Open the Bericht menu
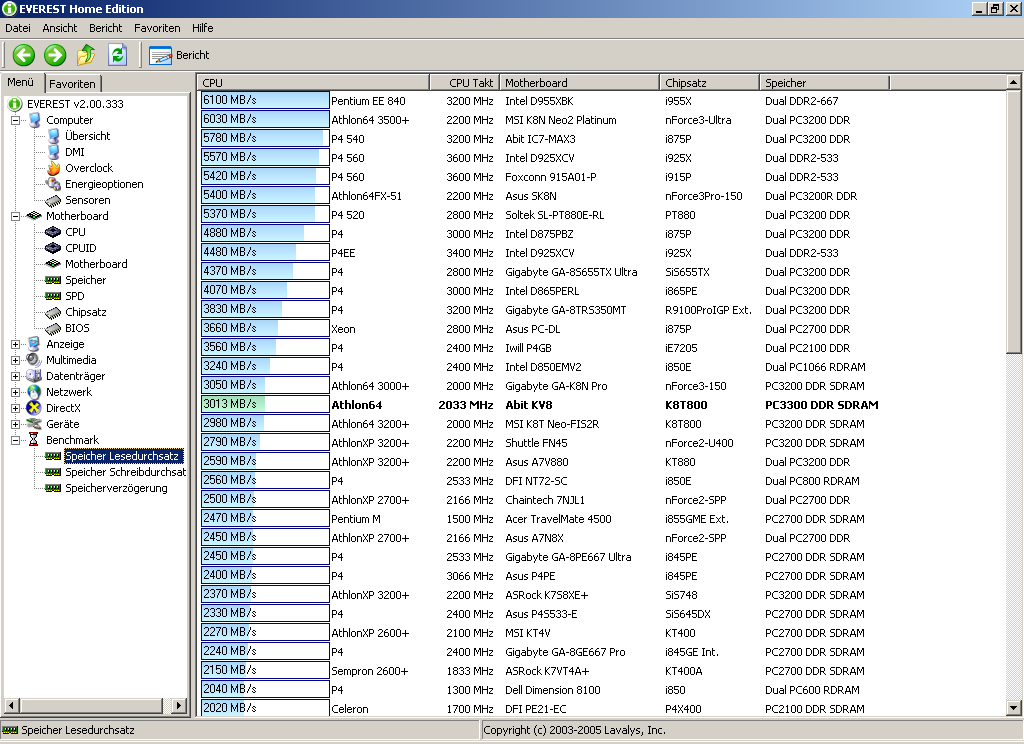The width and height of the screenshot is (1024, 744). pyautogui.click(x=106, y=28)
